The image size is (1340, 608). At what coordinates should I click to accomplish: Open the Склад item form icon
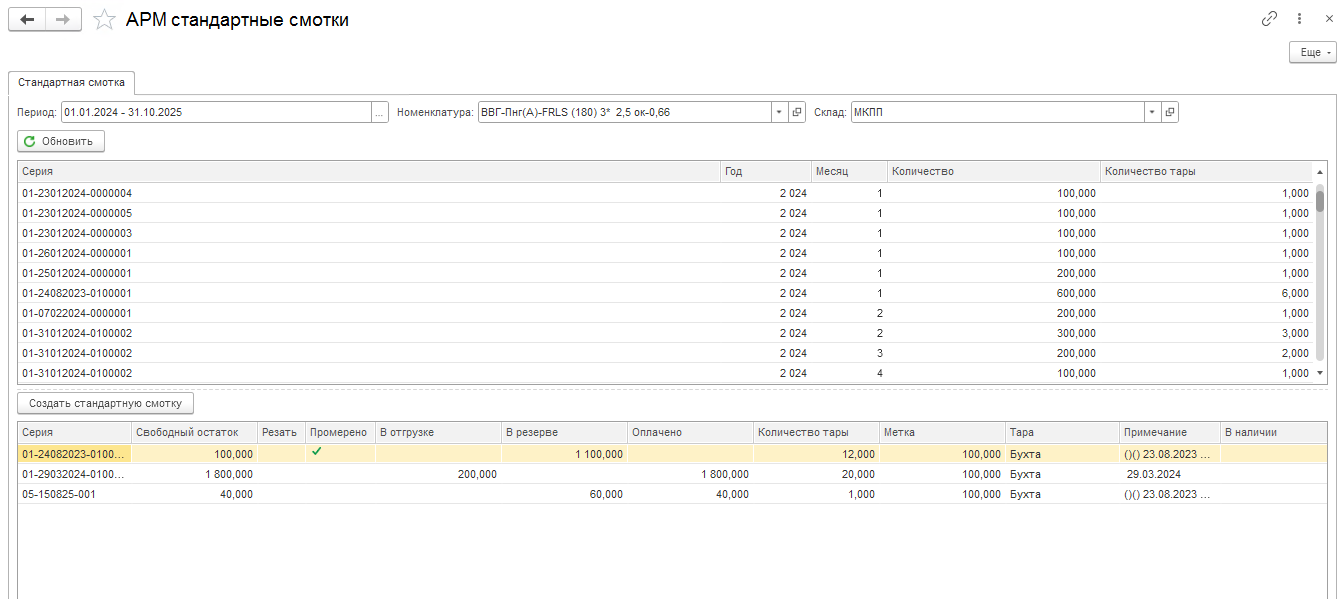[x=1170, y=113]
